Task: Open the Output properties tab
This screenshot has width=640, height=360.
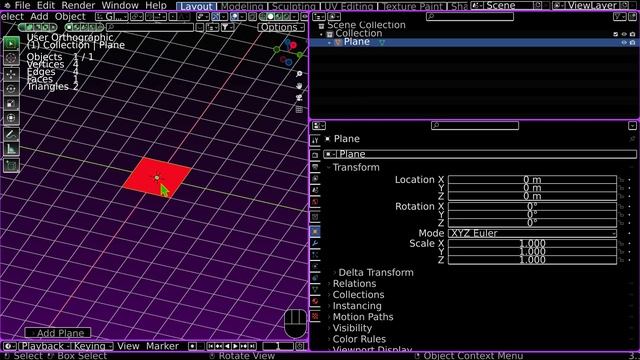Action: pos(315,167)
